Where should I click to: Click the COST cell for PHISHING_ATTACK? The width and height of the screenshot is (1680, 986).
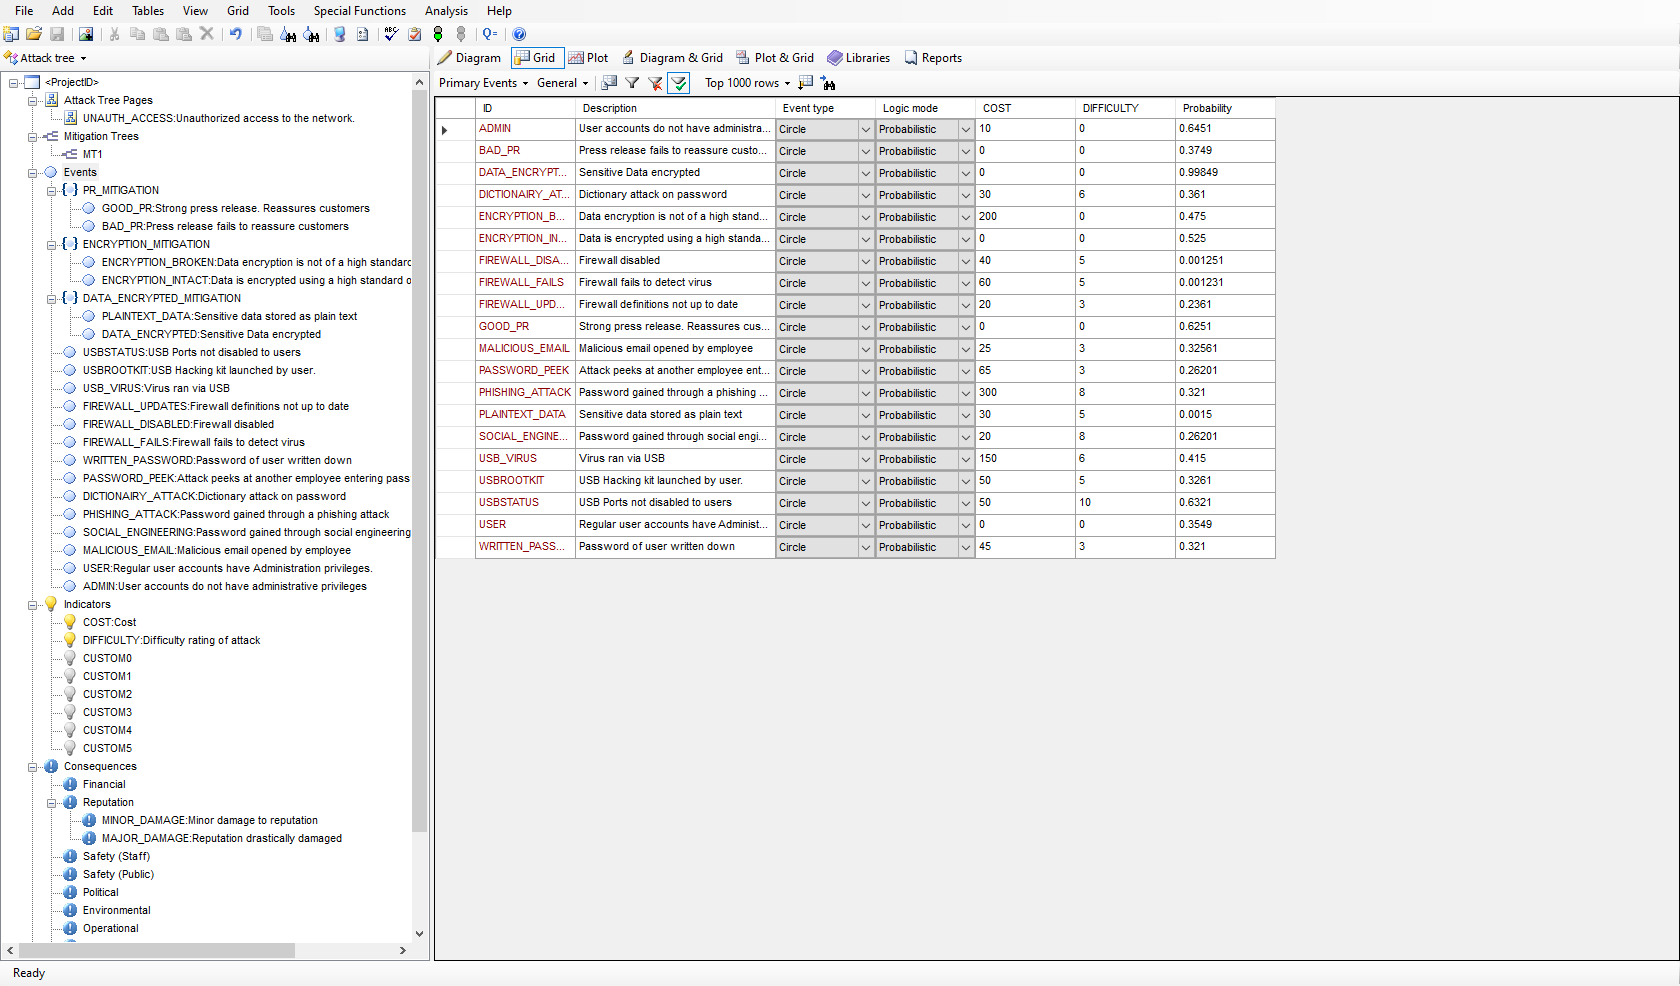click(1024, 393)
